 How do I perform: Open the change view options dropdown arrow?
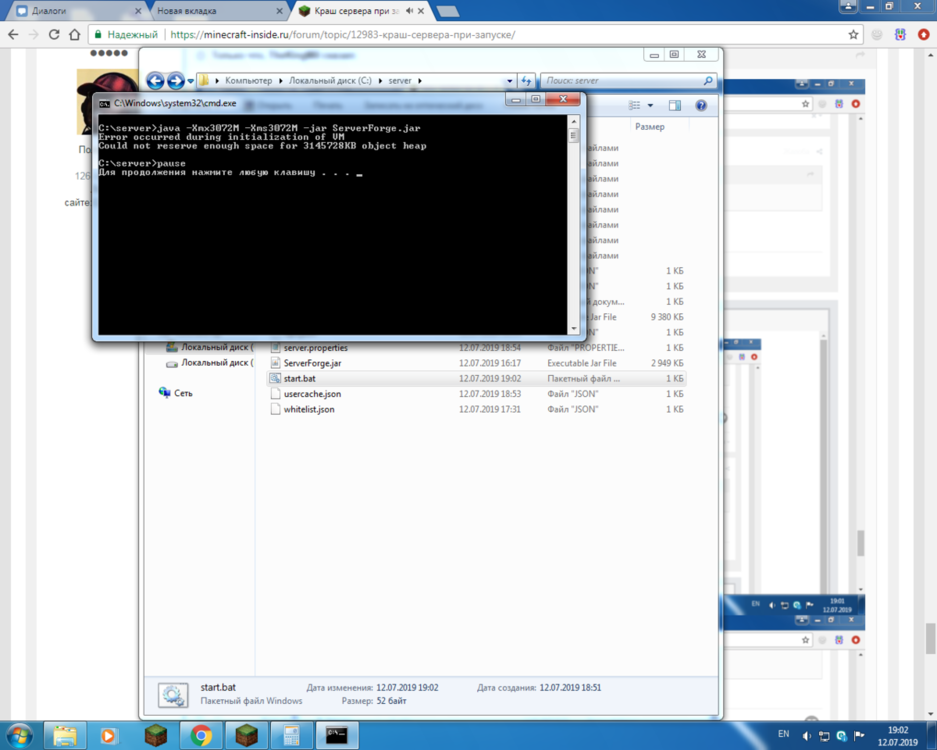pos(650,106)
